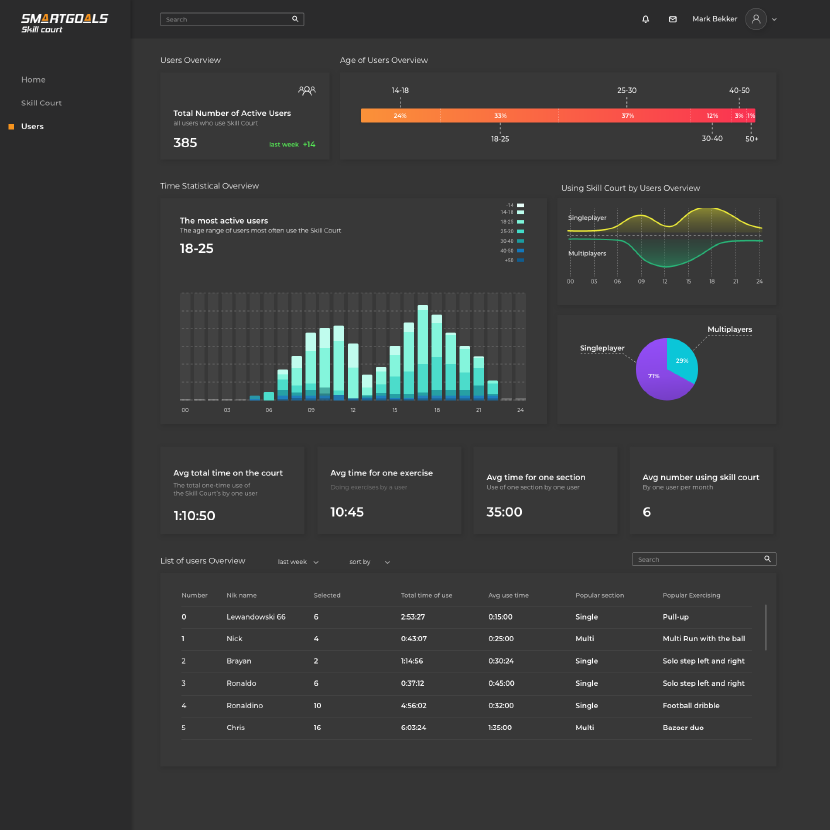Click the 24% age bar segment
The width and height of the screenshot is (830, 830).
pos(400,115)
